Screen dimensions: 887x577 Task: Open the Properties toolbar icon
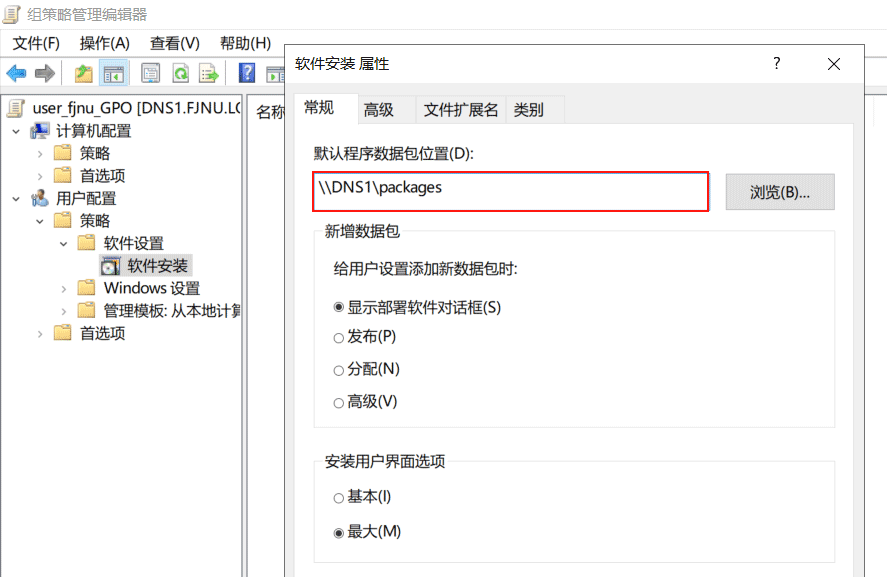[x=150, y=73]
